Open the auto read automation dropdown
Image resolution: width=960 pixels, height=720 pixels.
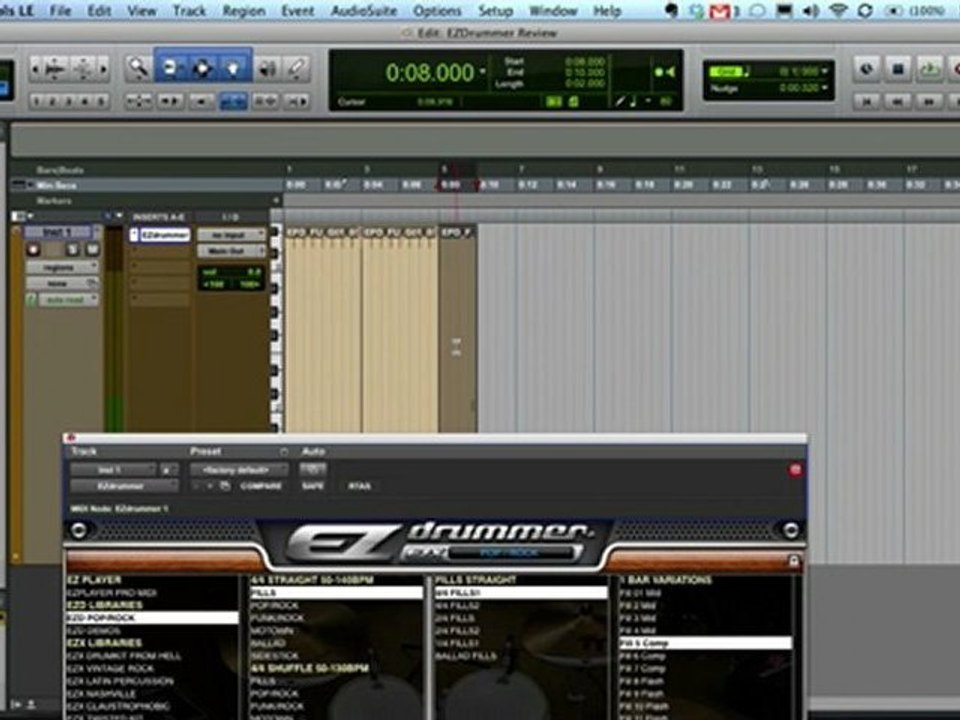coord(68,299)
